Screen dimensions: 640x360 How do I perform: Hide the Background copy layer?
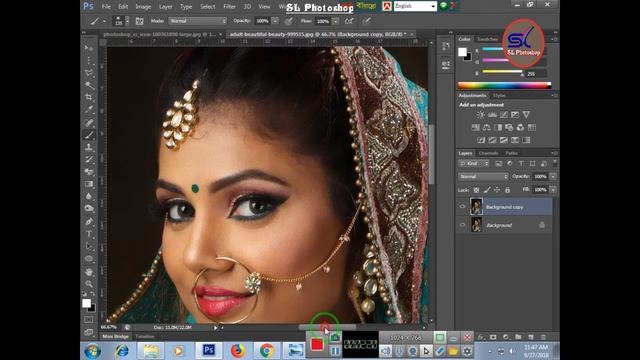tap(462, 207)
